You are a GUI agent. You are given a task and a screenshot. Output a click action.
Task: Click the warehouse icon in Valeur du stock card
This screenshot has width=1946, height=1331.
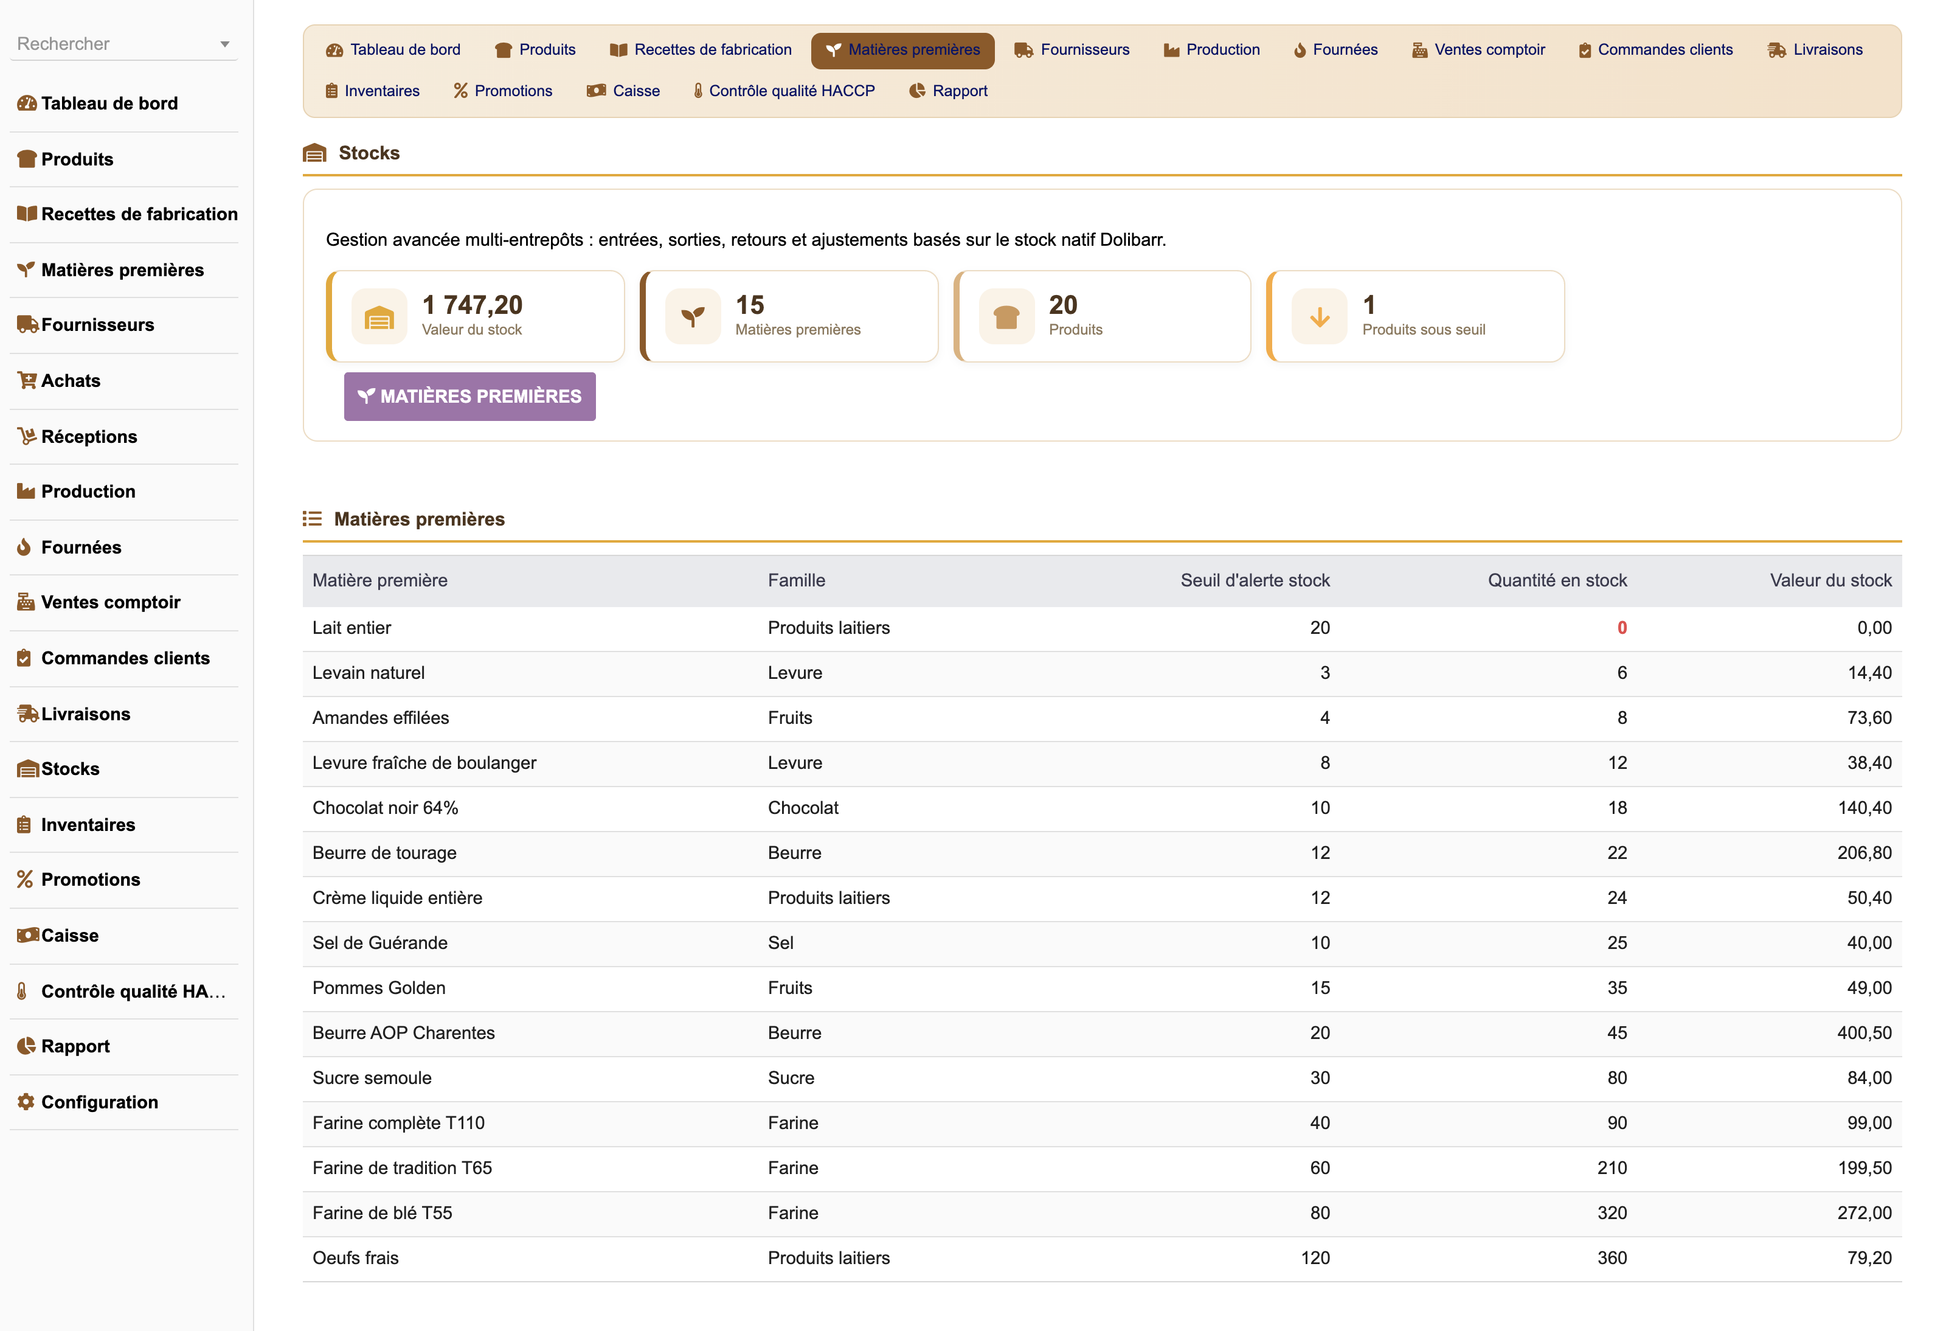[x=379, y=317]
